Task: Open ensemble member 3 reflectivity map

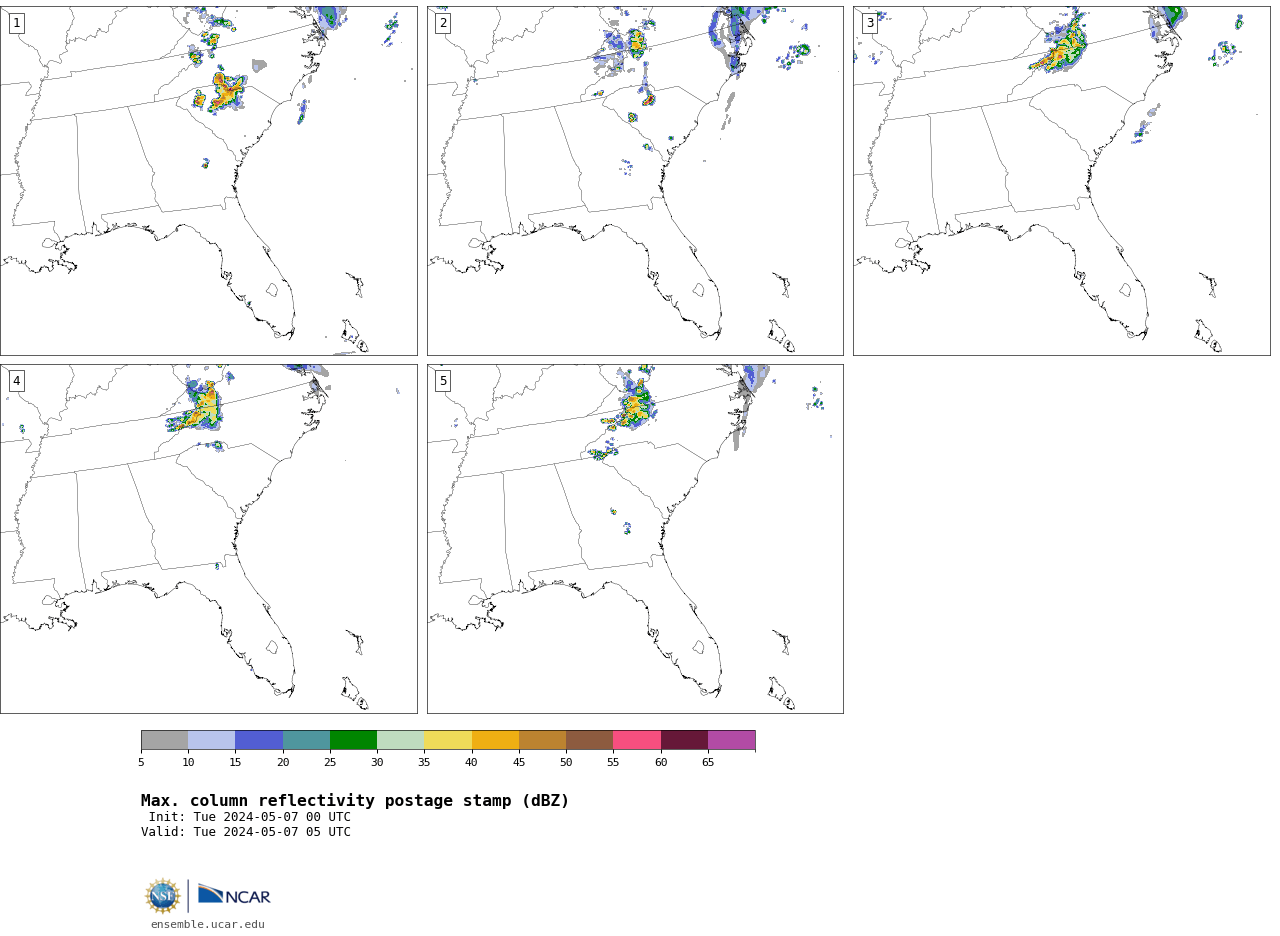Action: point(1062,181)
